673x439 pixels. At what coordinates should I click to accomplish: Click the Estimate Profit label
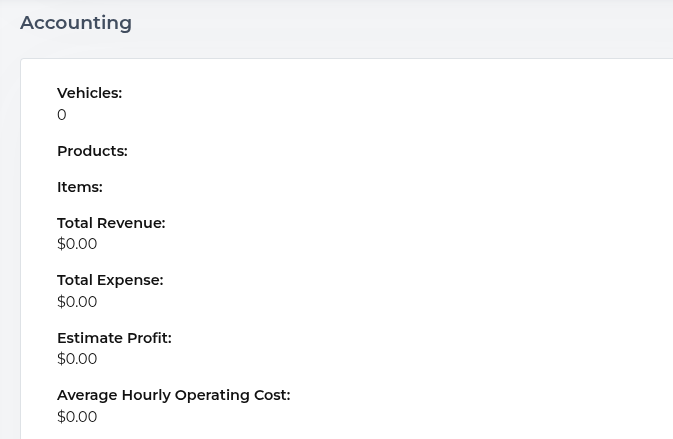[114, 338]
